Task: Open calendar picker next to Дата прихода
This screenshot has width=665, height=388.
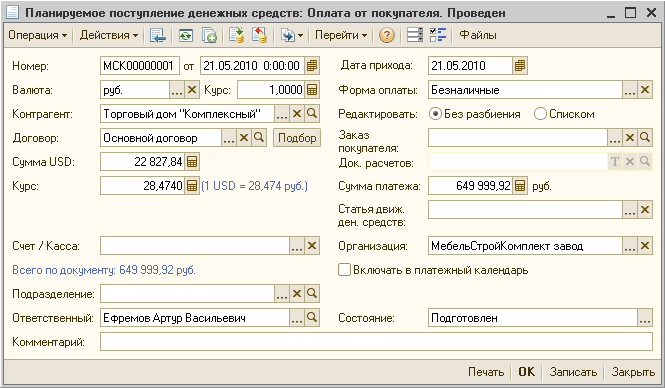Action: click(x=520, y=66)
